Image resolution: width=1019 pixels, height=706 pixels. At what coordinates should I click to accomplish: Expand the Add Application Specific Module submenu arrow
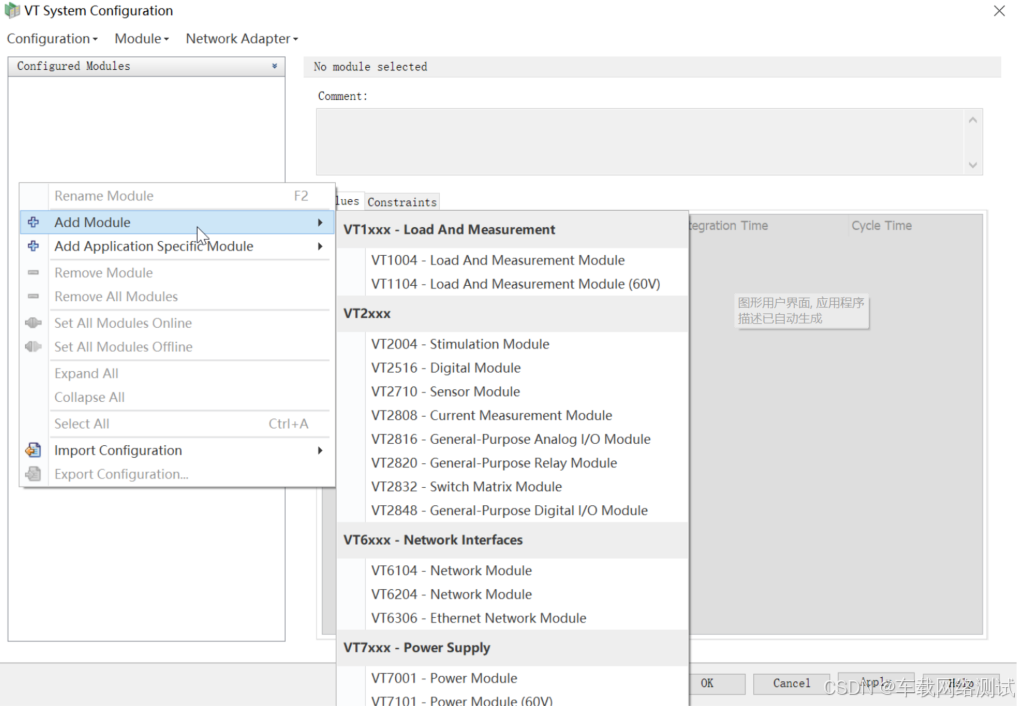pos(320,246)
